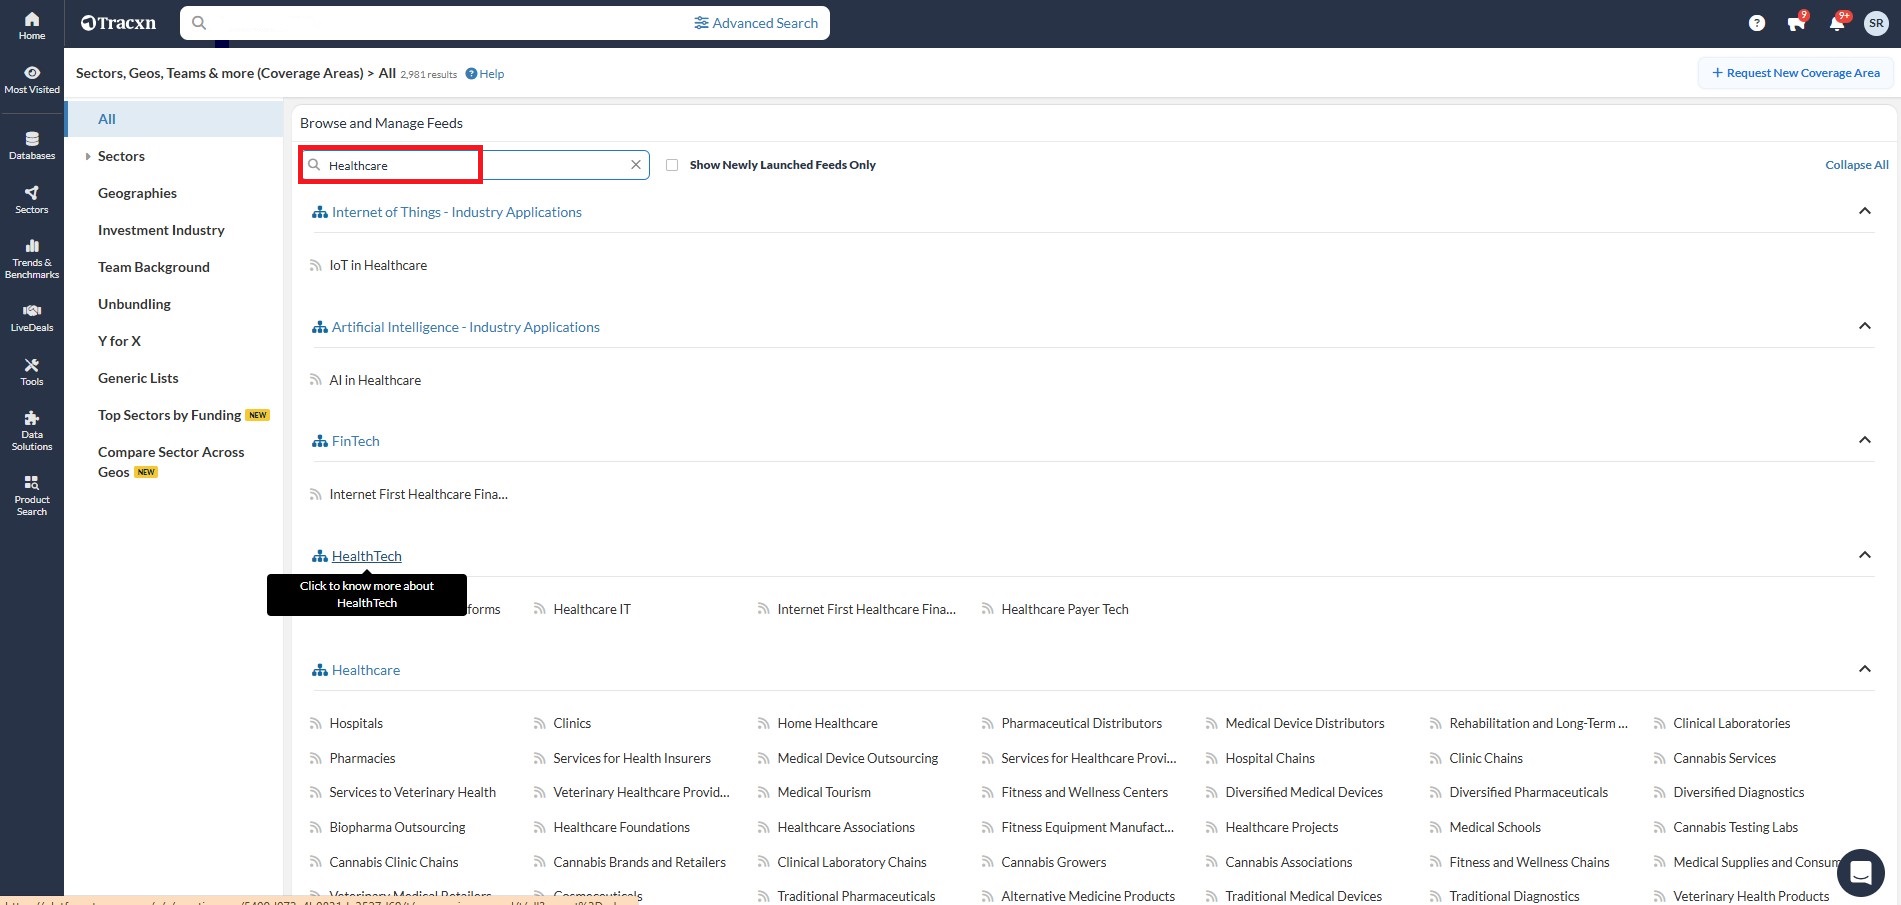Collapse the Healthcare section chevron
The height and width of the screenshot is (905, 1901).
1864,669
